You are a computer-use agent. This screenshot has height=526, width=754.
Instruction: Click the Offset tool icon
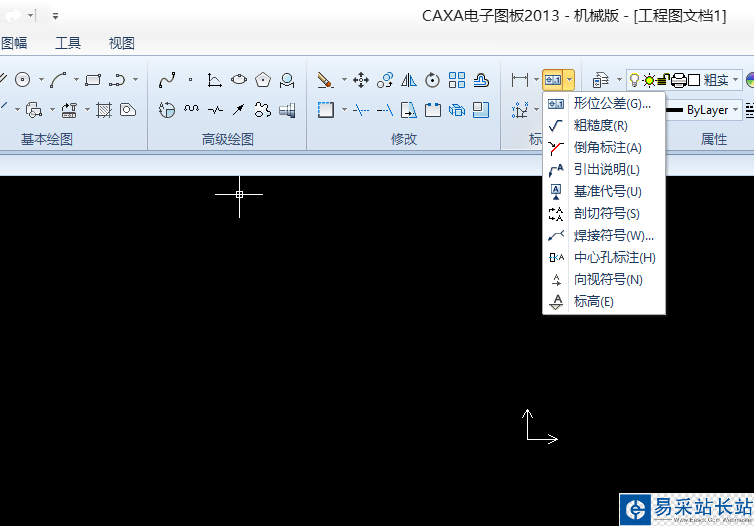[481, 80]
